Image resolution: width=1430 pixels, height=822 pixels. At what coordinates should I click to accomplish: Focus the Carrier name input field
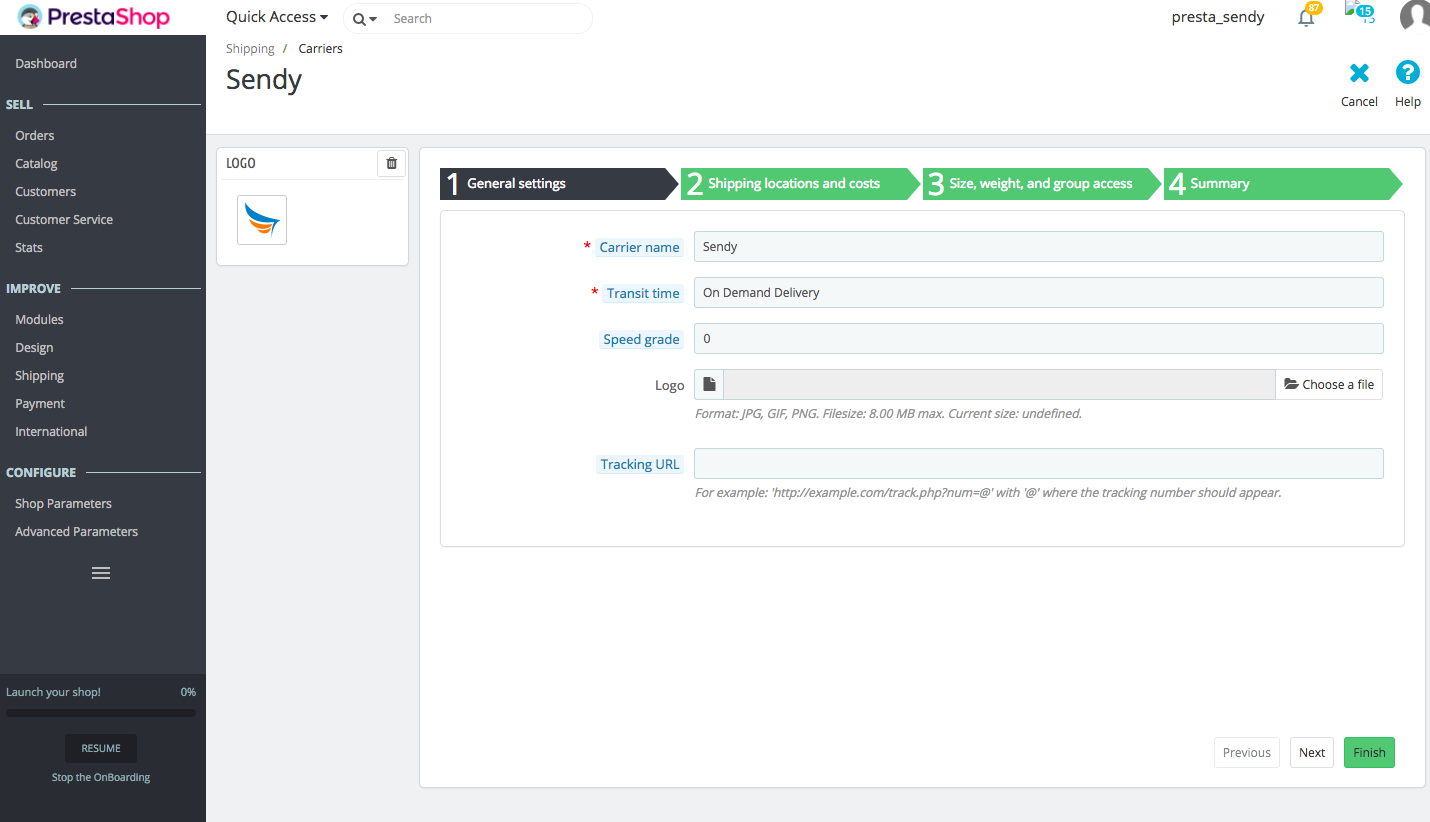1038,246
